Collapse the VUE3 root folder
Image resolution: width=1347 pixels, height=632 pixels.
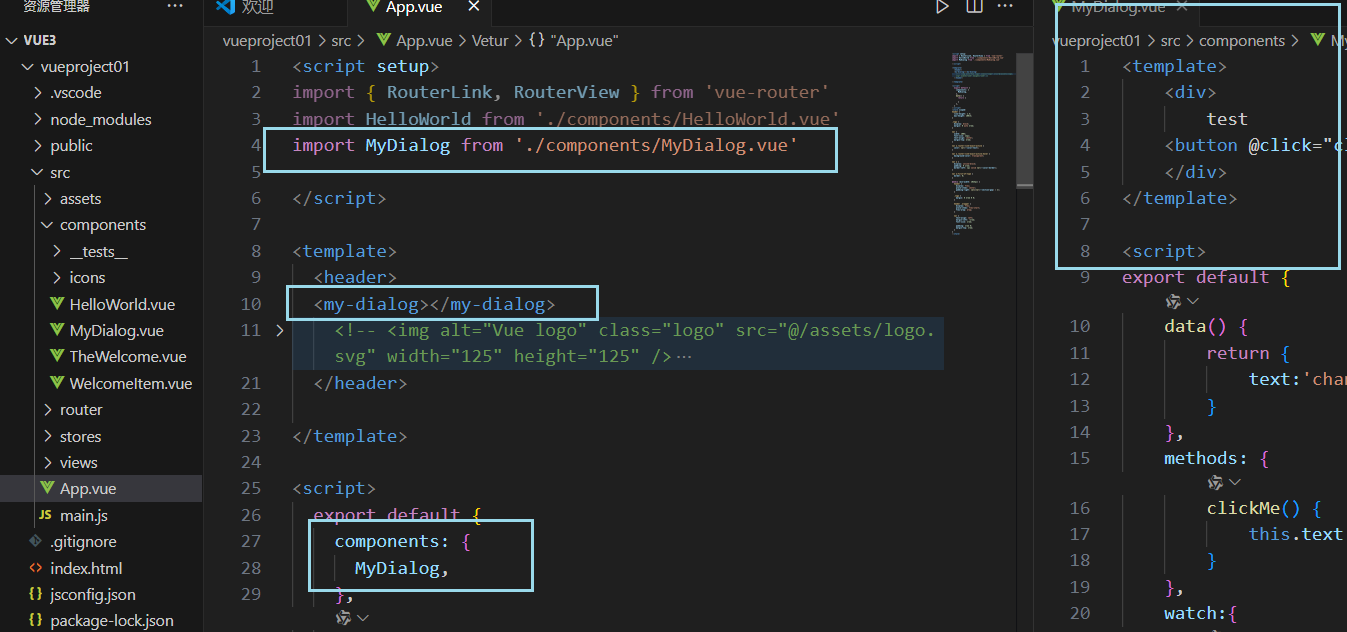click(12, 41)
